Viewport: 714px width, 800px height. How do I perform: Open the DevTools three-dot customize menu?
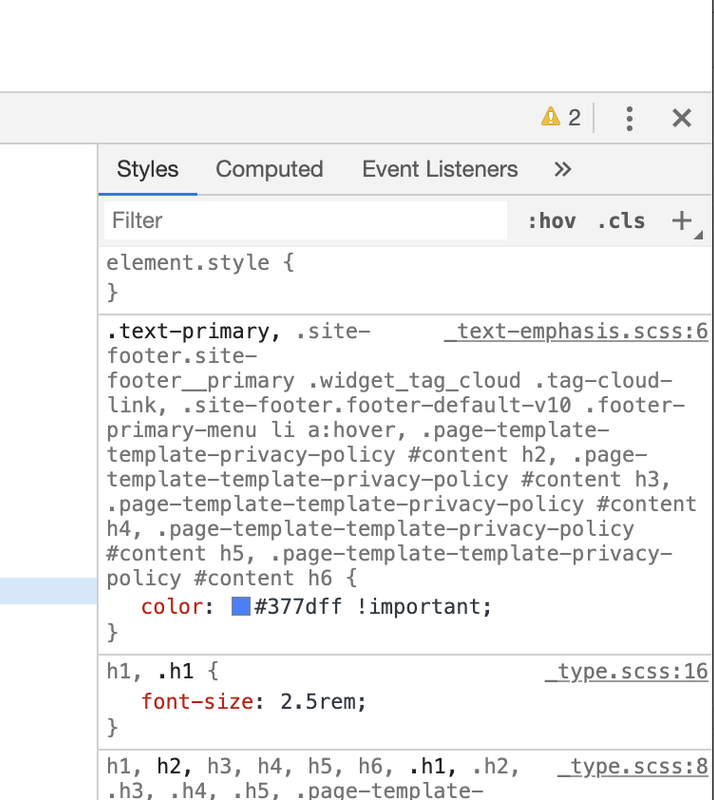pos(629,118)
